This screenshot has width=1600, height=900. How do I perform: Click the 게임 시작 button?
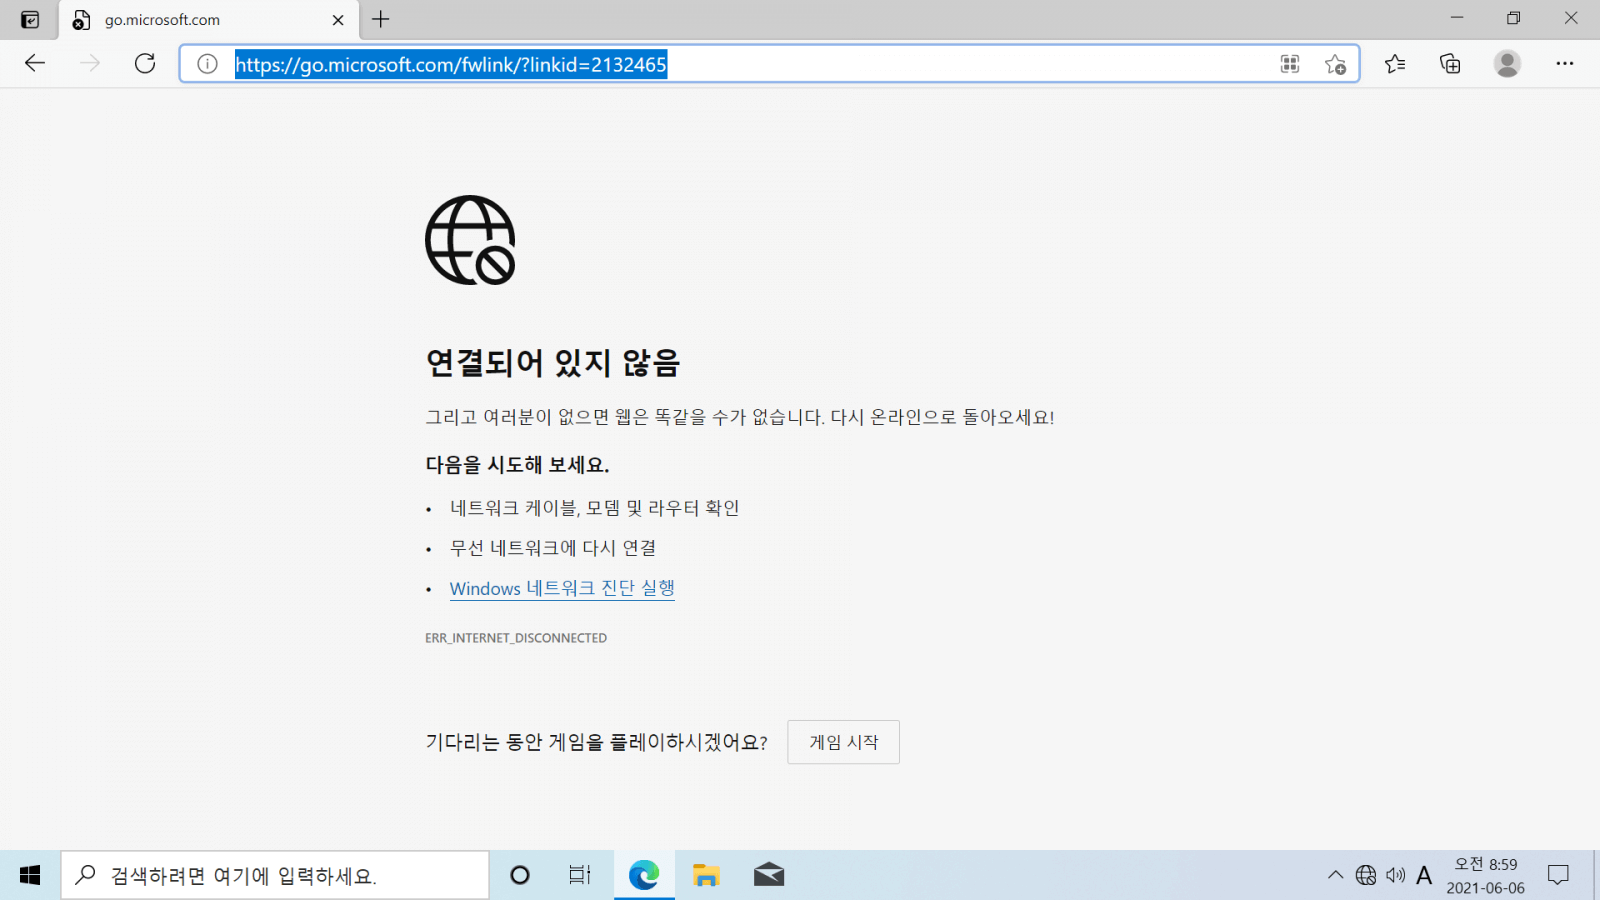coord(843,742)
